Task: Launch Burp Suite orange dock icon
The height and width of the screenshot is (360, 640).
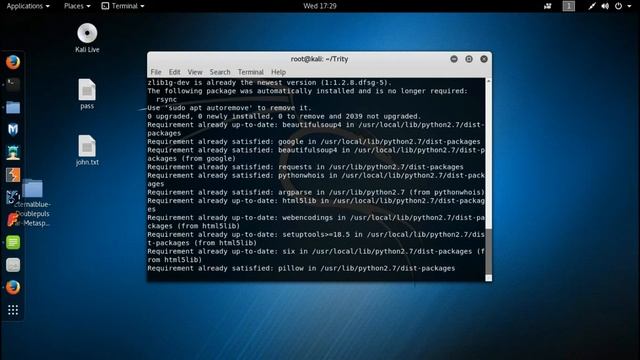Action: click(x=13, y=175)
